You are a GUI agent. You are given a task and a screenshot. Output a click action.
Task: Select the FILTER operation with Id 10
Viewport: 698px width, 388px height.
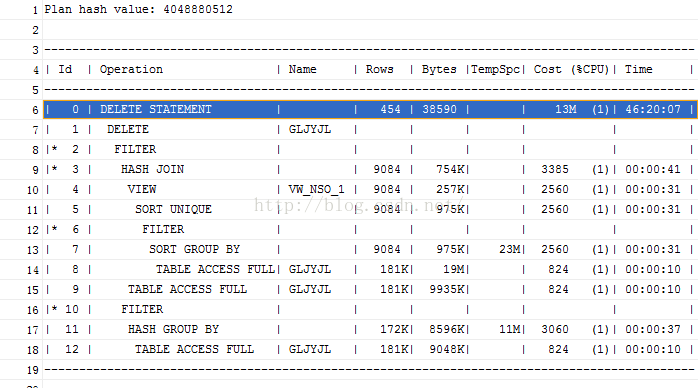tap(142, 310)
